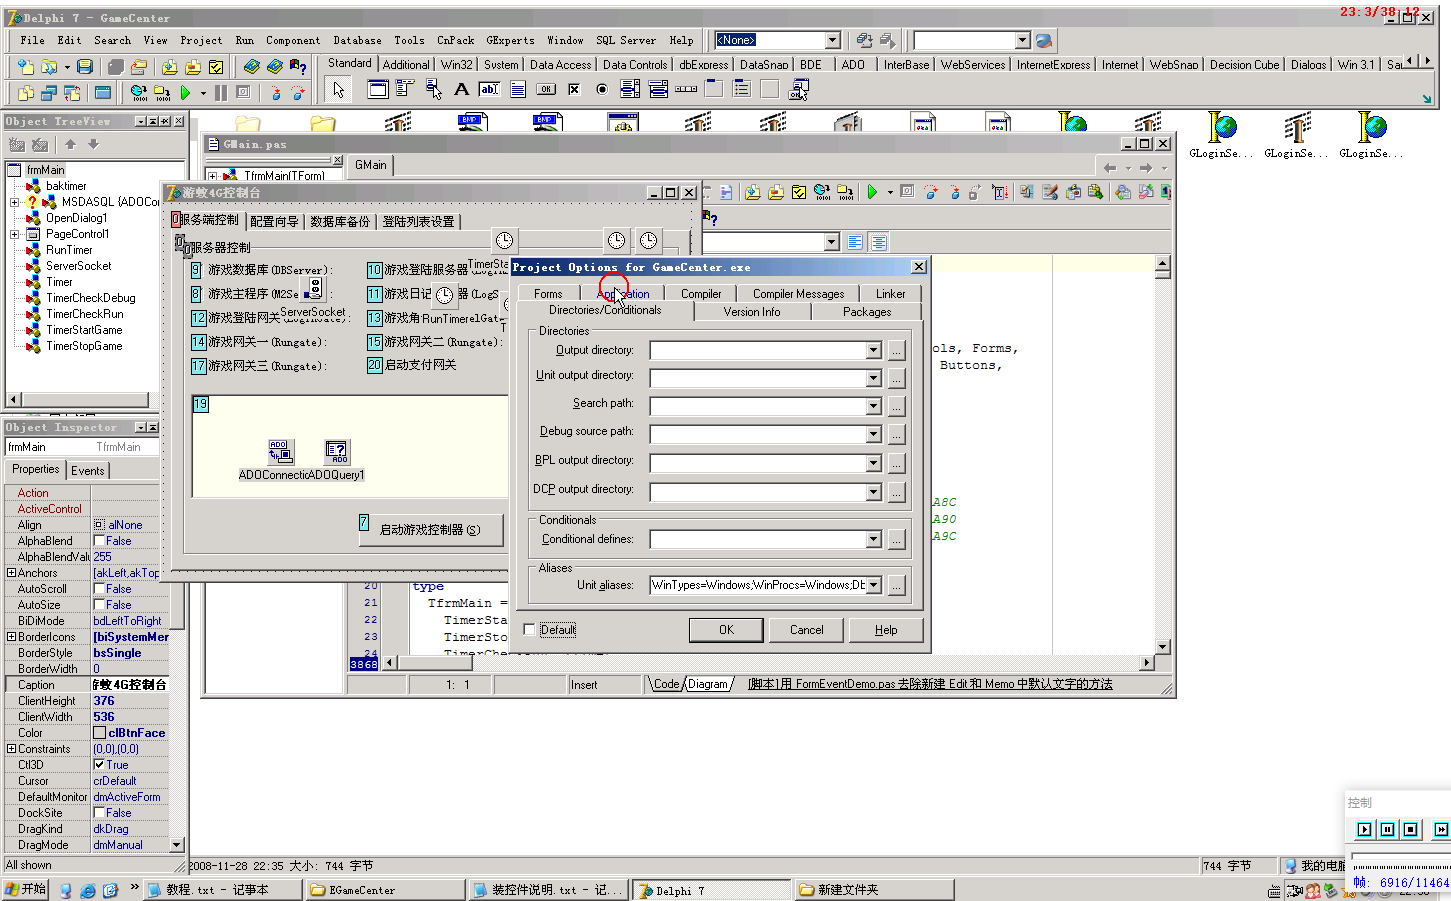Toggle the AutoSize False checkbox
This screenshot has width=1451, height=901.
(99, 605)
